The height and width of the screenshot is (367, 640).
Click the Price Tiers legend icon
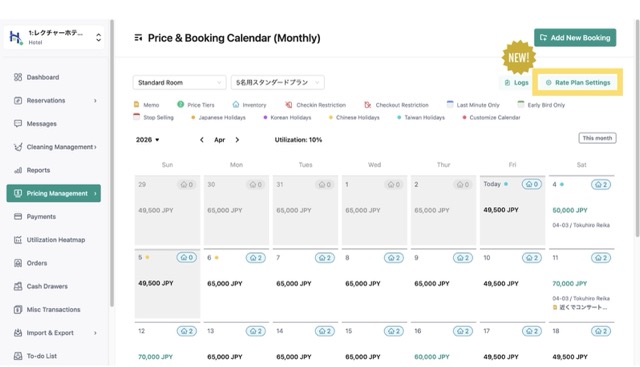(180, 105)
